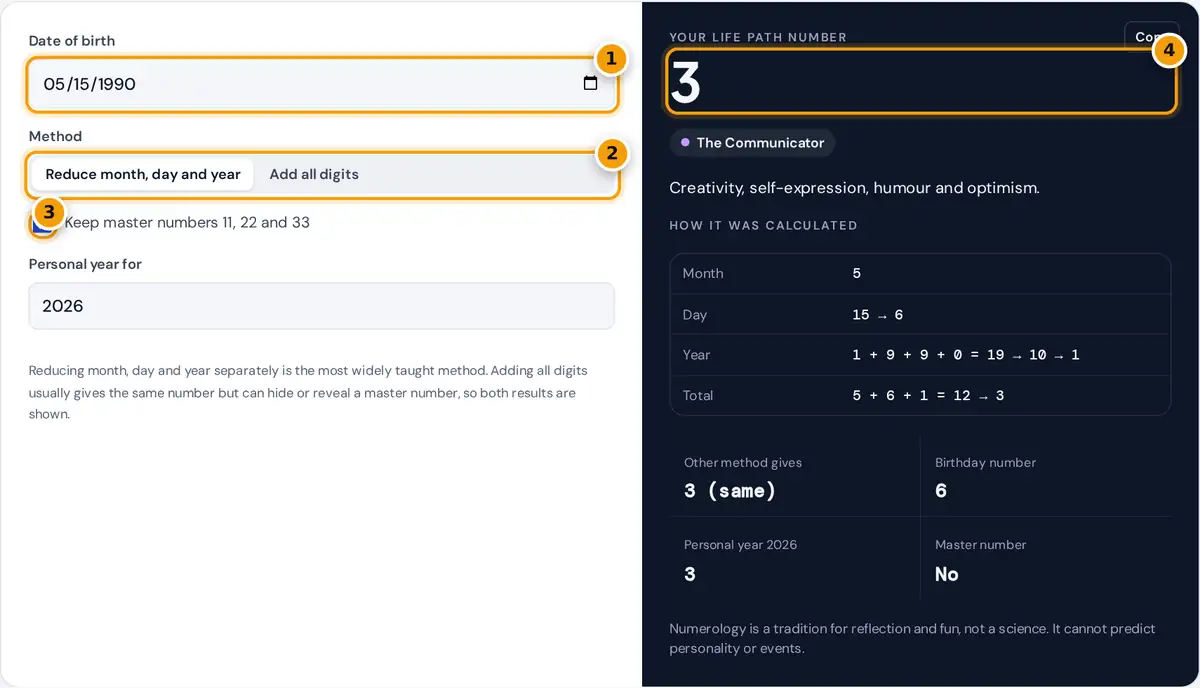Click the Day calculation 15 → 6
Viewport: 1200px width, 688px height.
coord(878,314)
